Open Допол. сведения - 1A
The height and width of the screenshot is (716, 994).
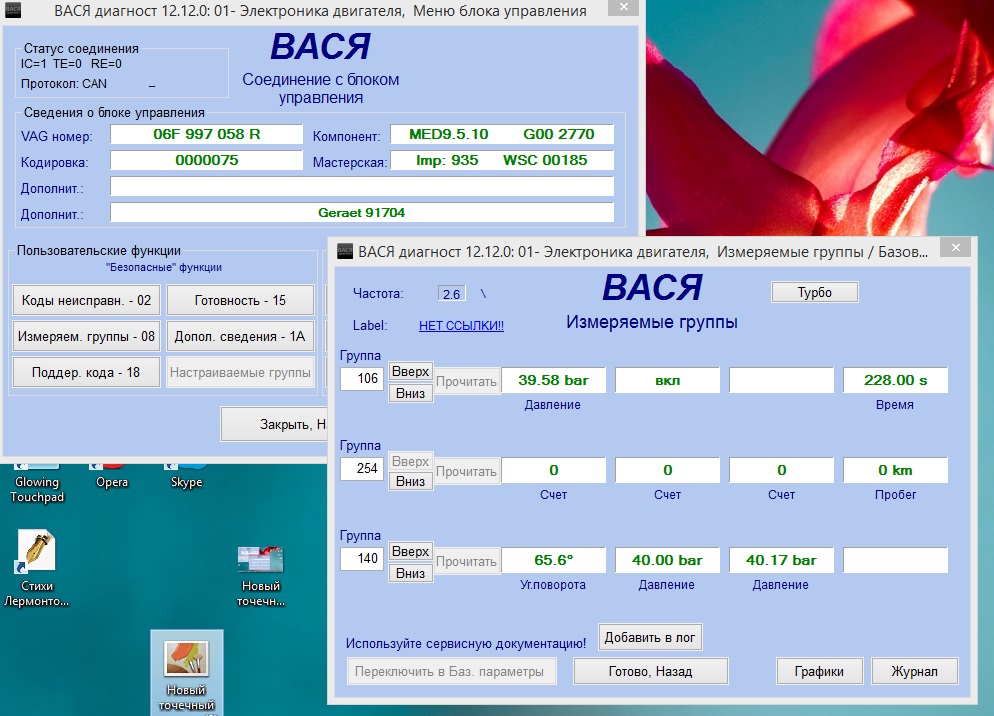point(240,336)
